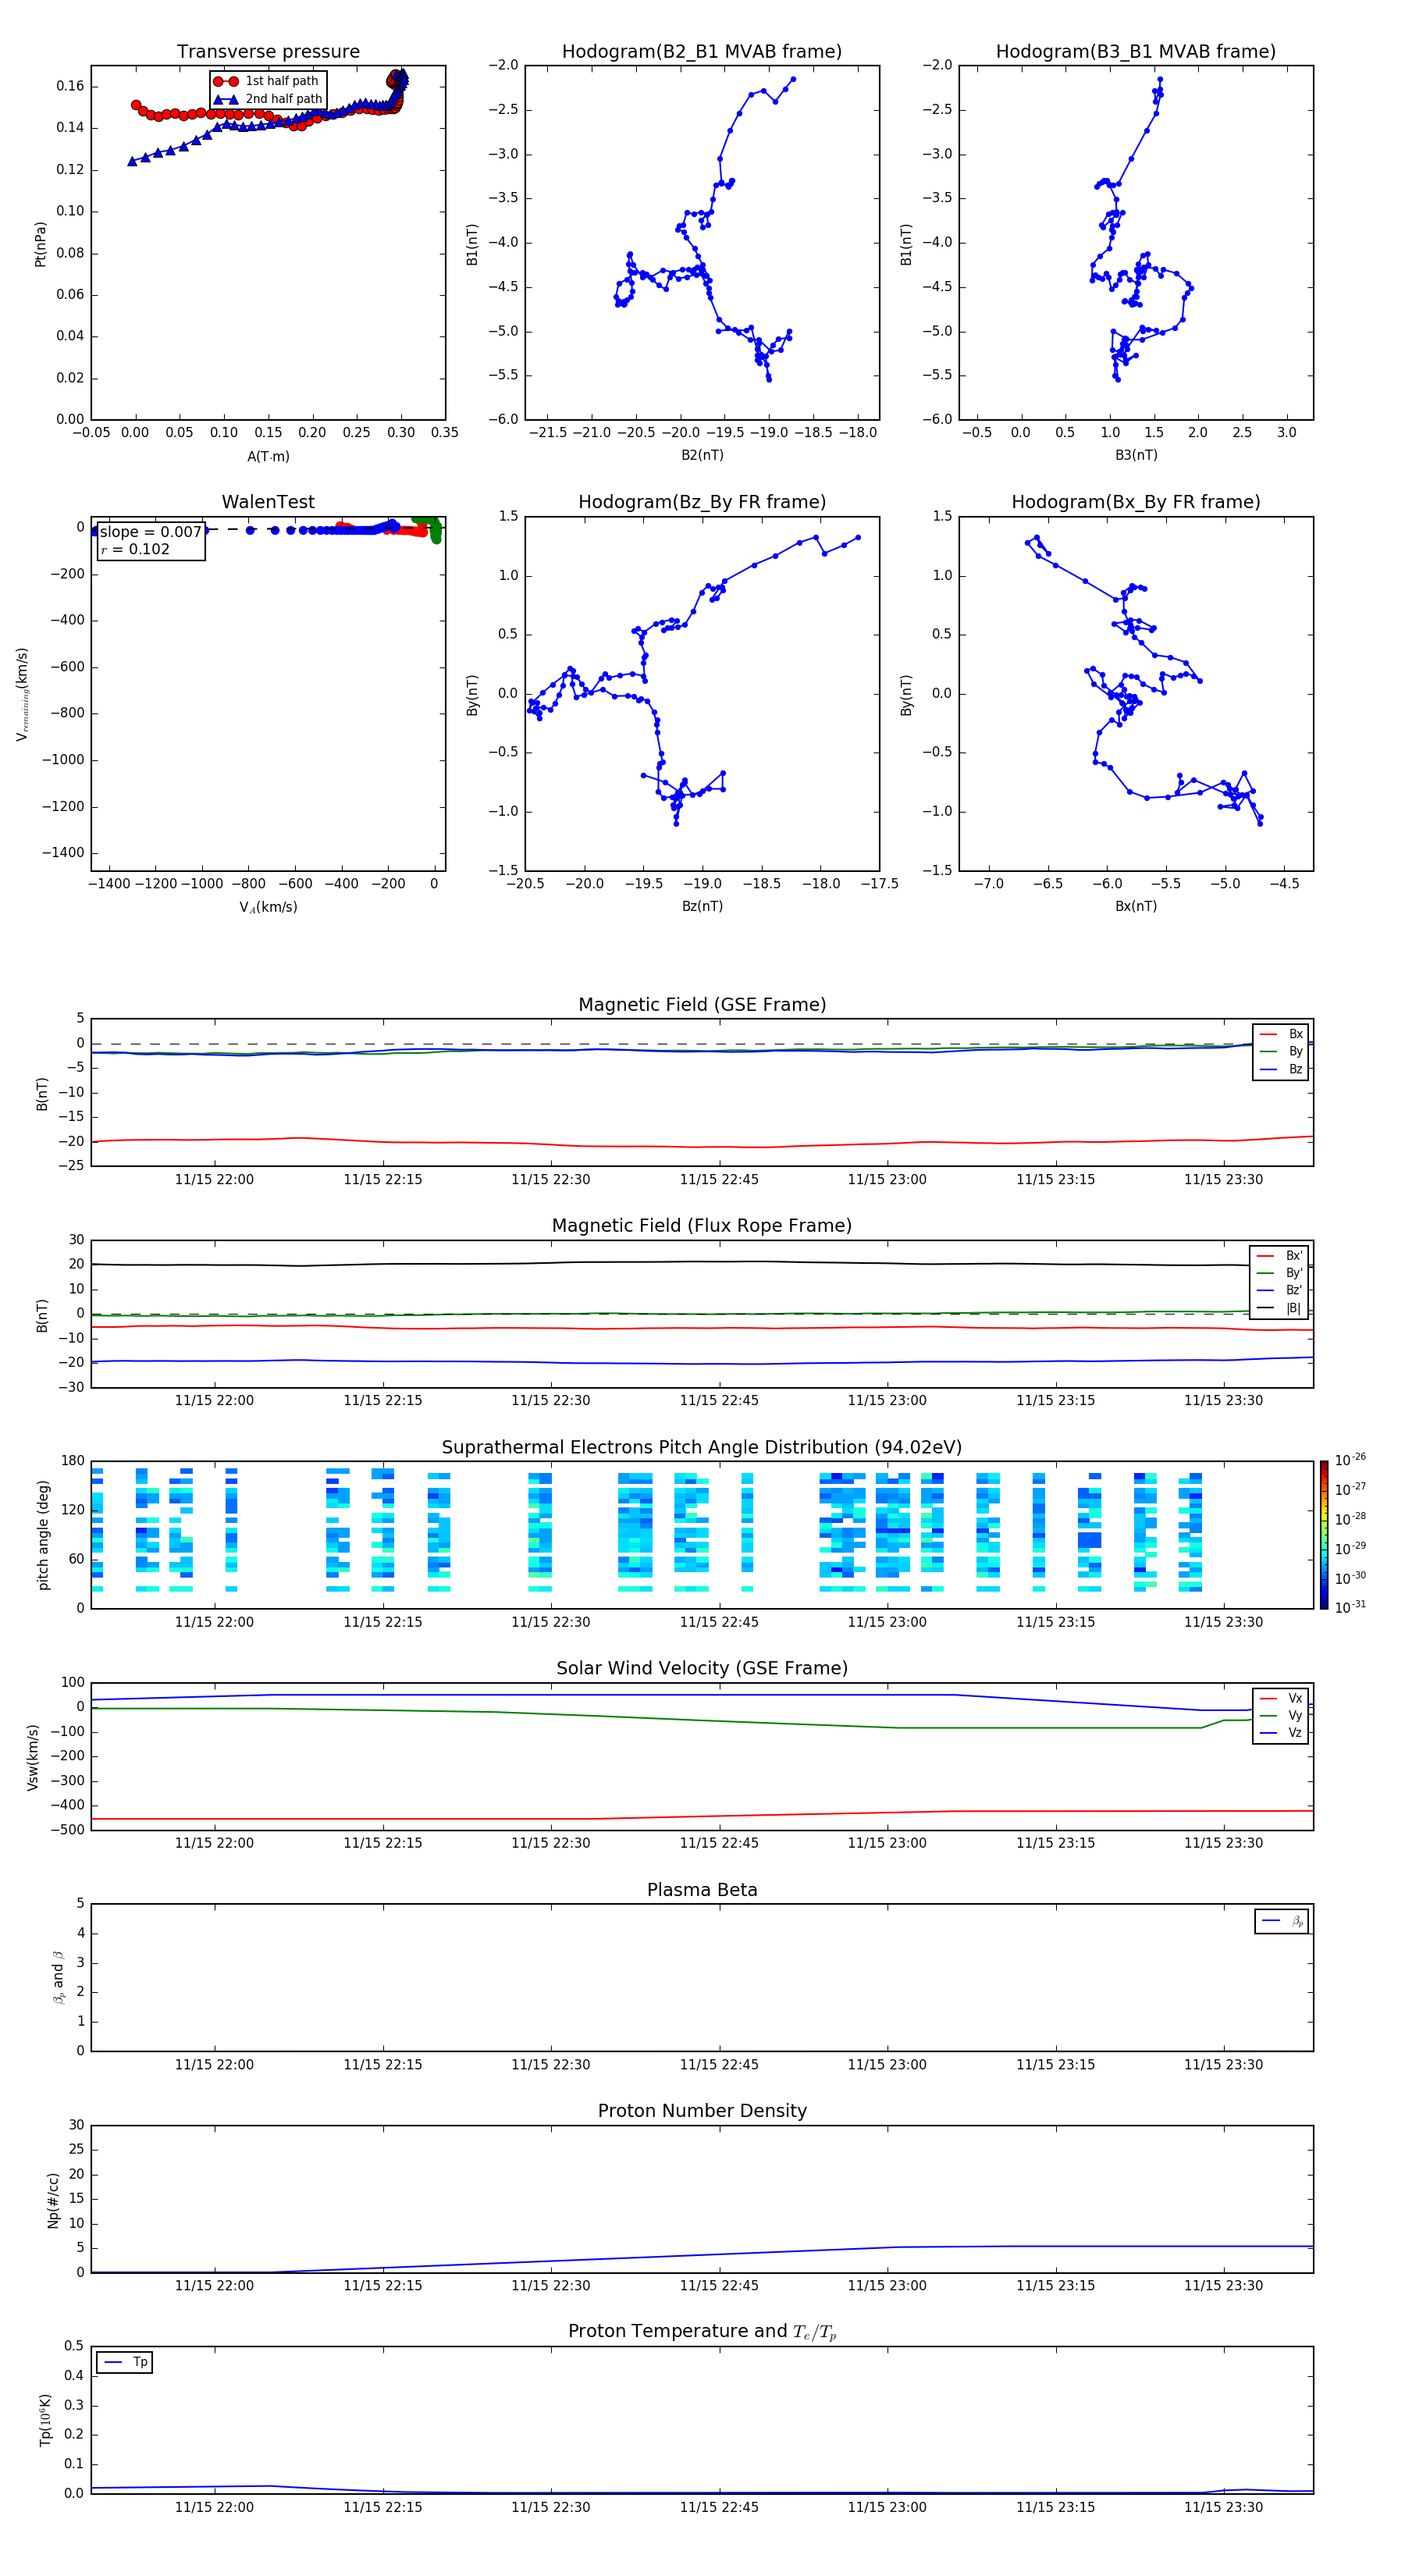Click the 'Vy' legend entry
The width and height of the screenshot is (1405, 2576).
(x=1281, y=1716)
